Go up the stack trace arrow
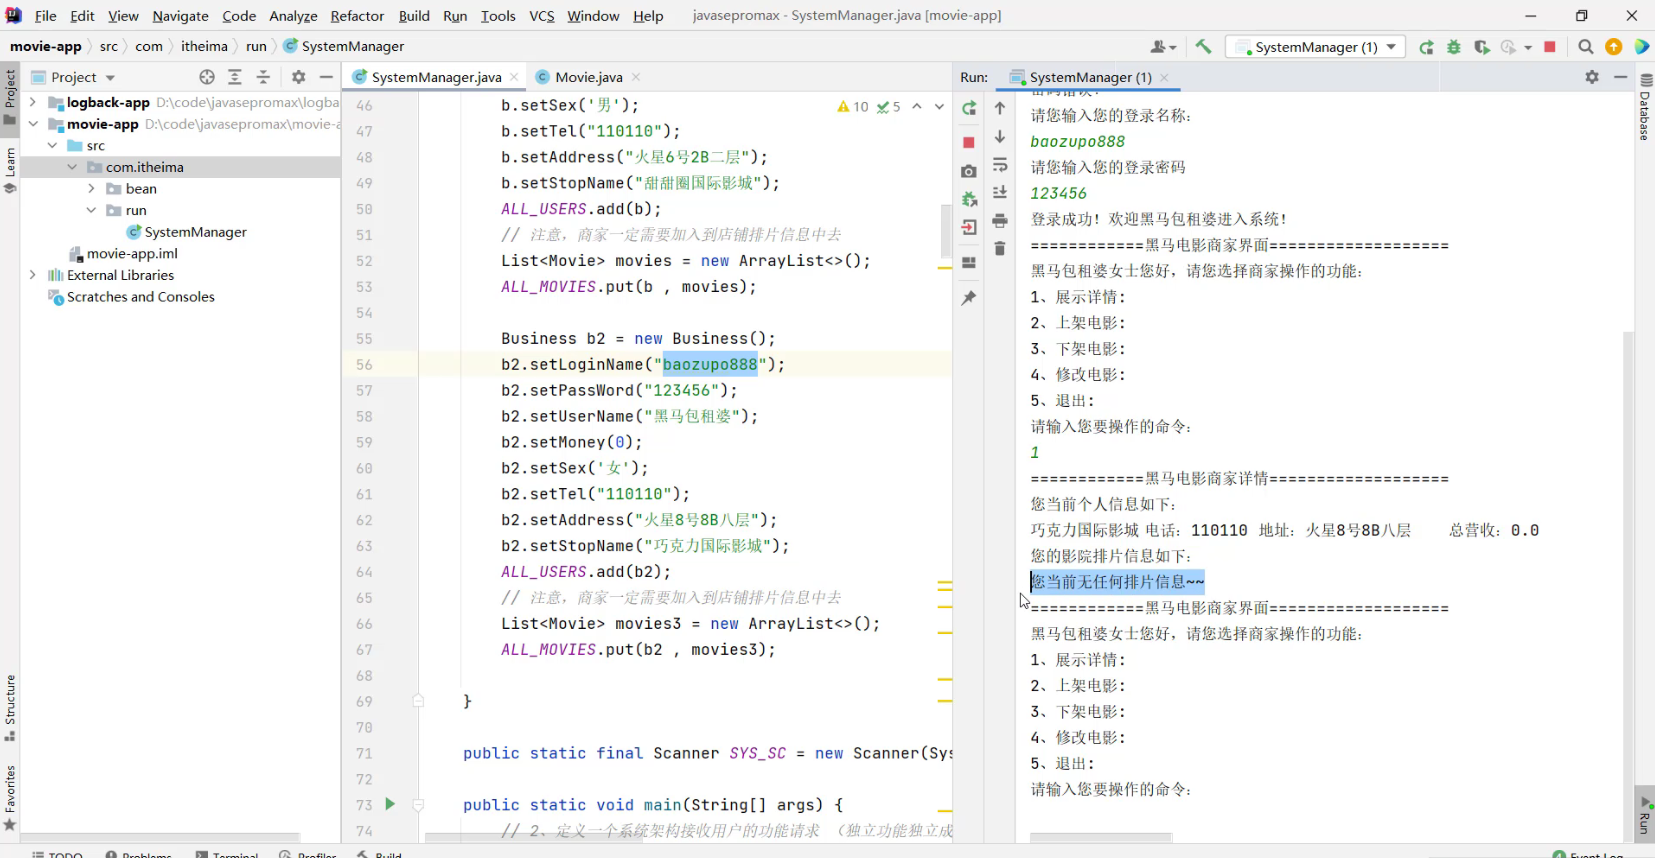 [1000, 108]
